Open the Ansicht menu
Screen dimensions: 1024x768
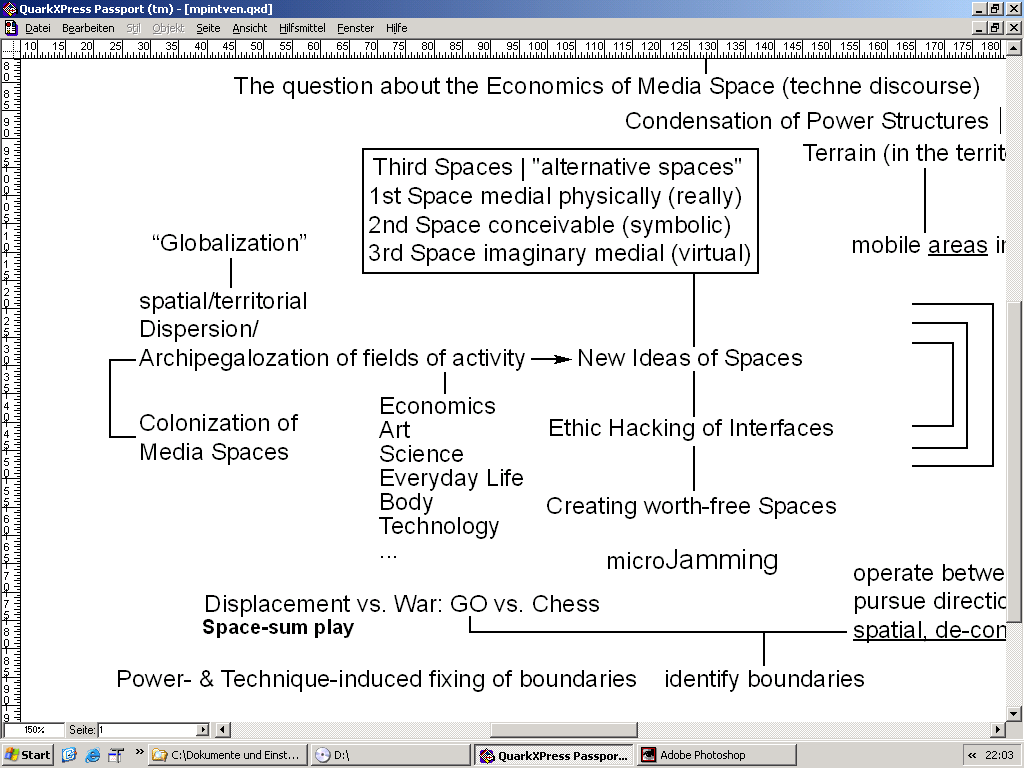(250, 28)
